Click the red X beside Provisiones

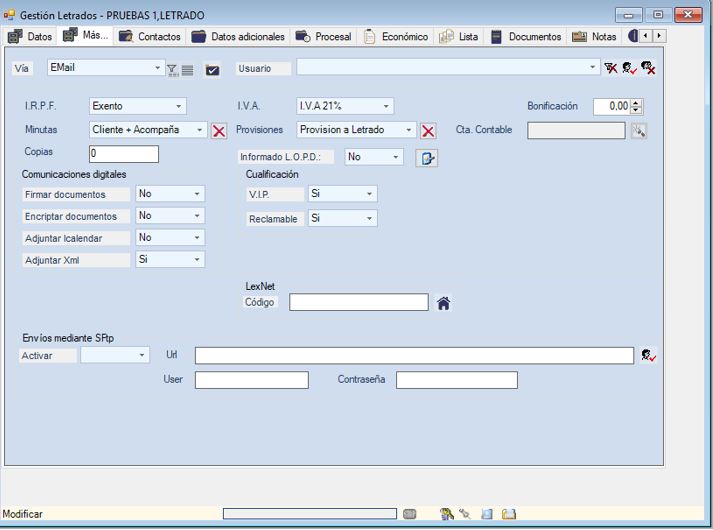pos(428,130)
